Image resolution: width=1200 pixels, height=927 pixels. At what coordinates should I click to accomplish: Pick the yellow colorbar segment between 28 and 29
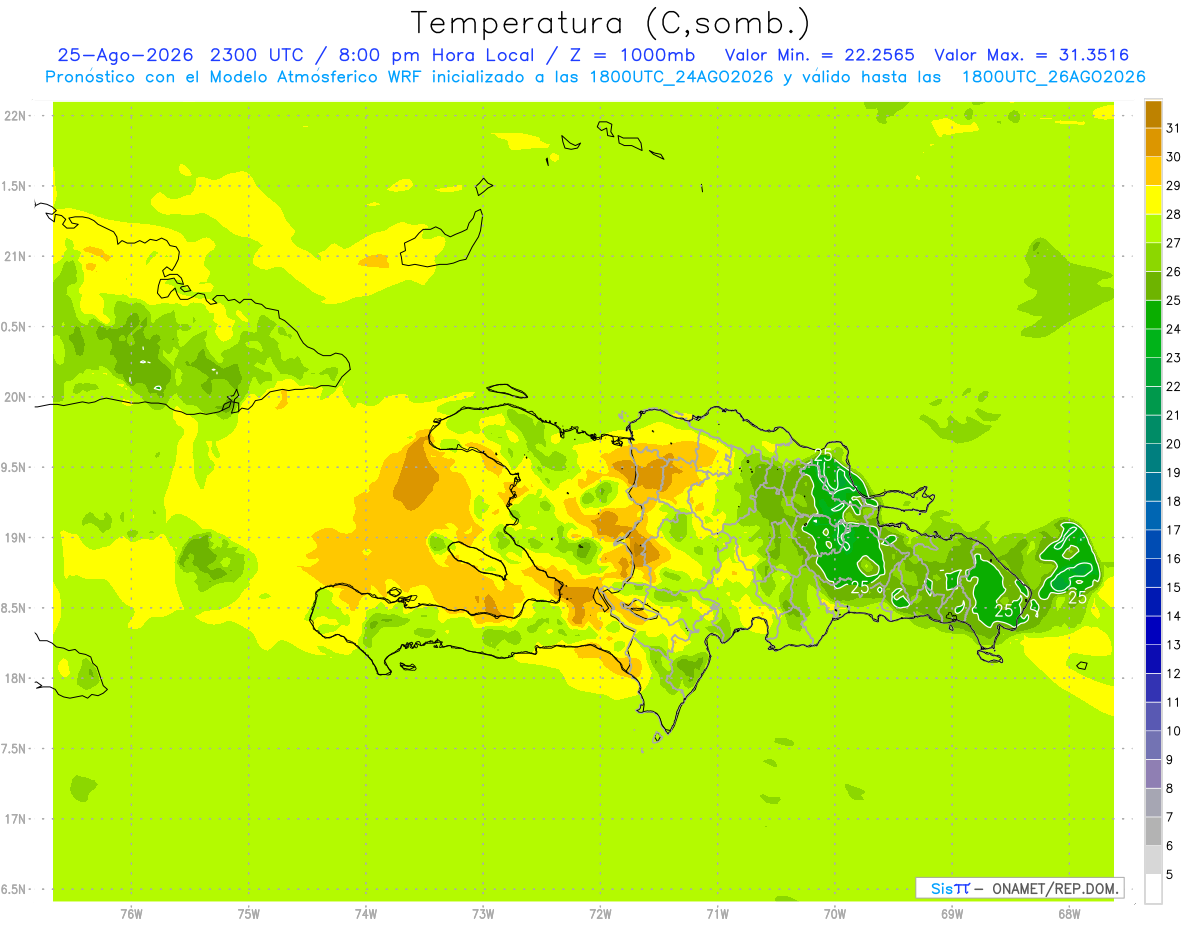pyautogui.click(x=1153, y=200)
